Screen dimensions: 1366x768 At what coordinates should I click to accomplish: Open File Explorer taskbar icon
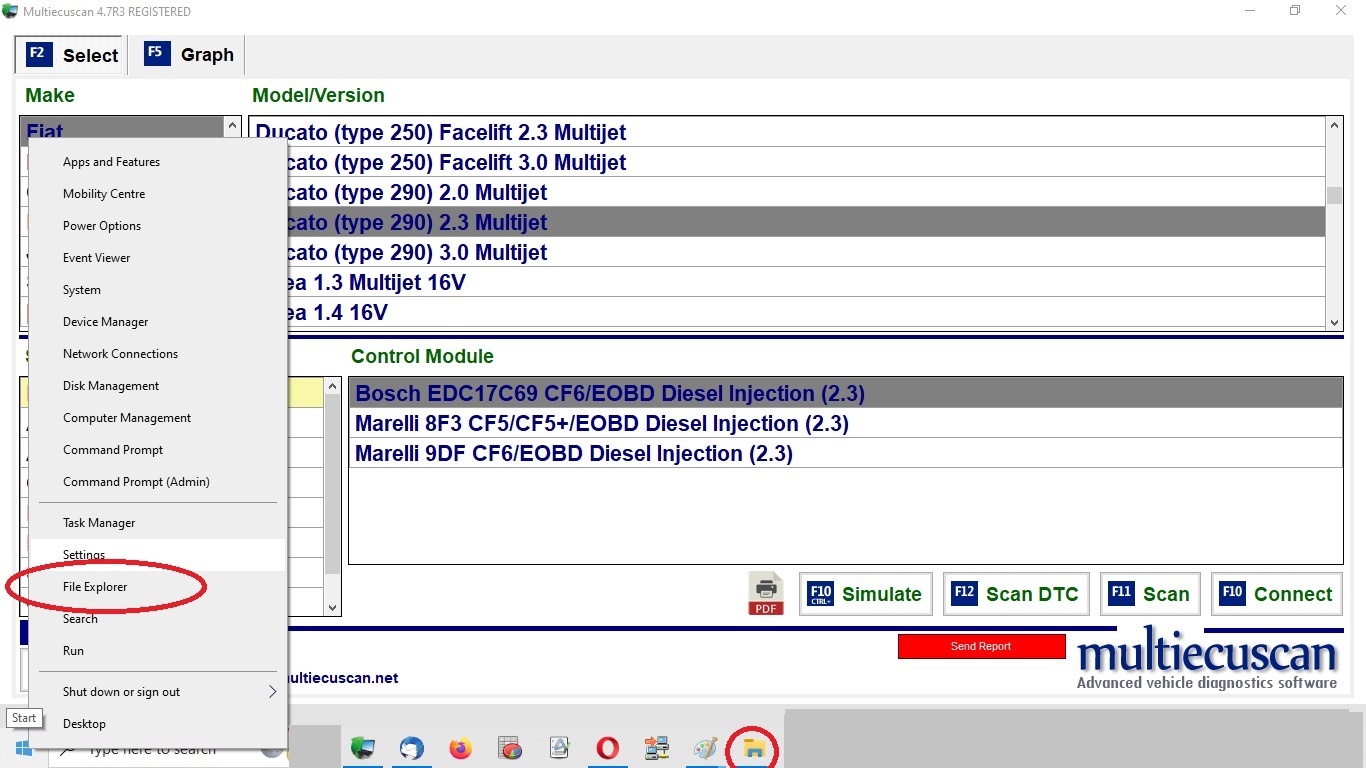click(753, 749)
